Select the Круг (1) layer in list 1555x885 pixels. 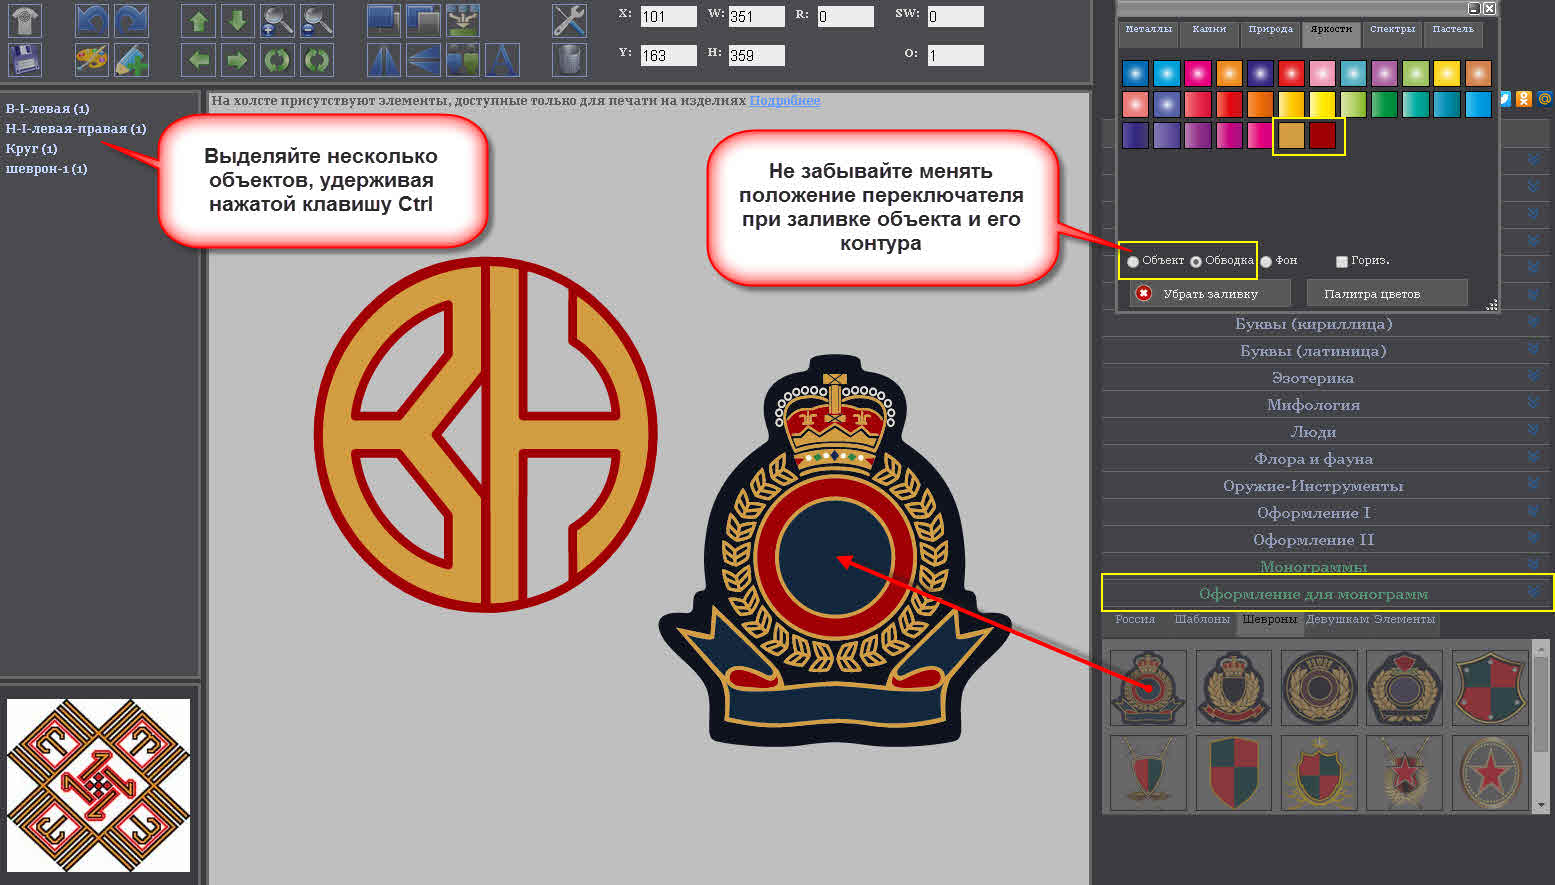coord(32,148)
